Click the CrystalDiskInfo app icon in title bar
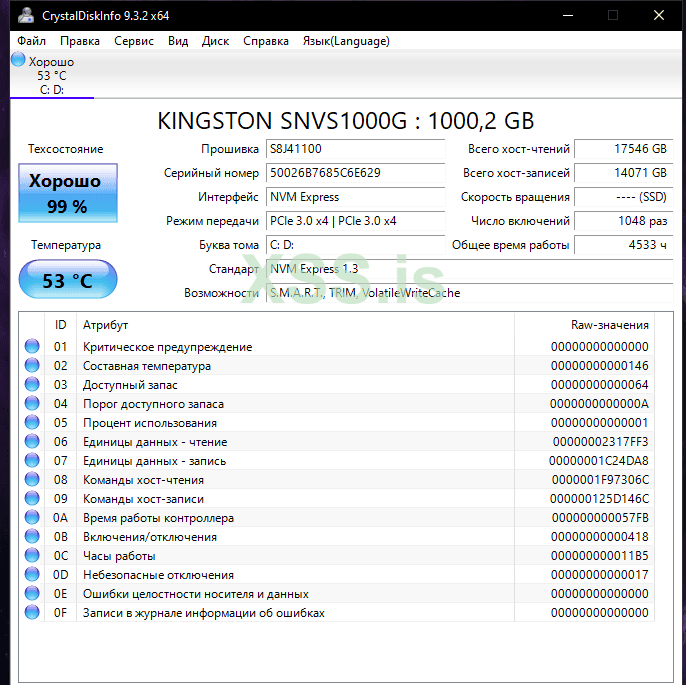686x685 pixels. (24, 15)
